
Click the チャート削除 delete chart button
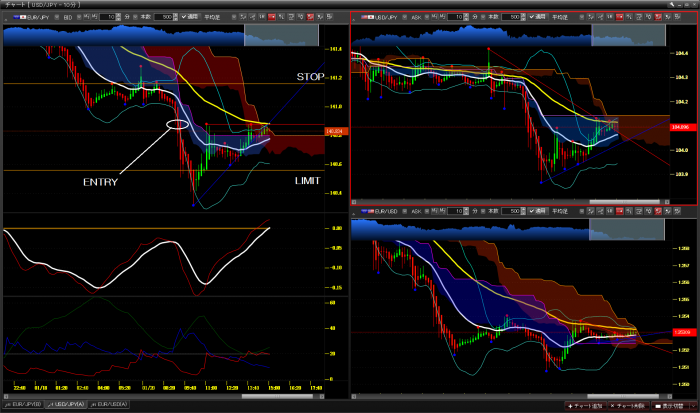click(627, 406)
